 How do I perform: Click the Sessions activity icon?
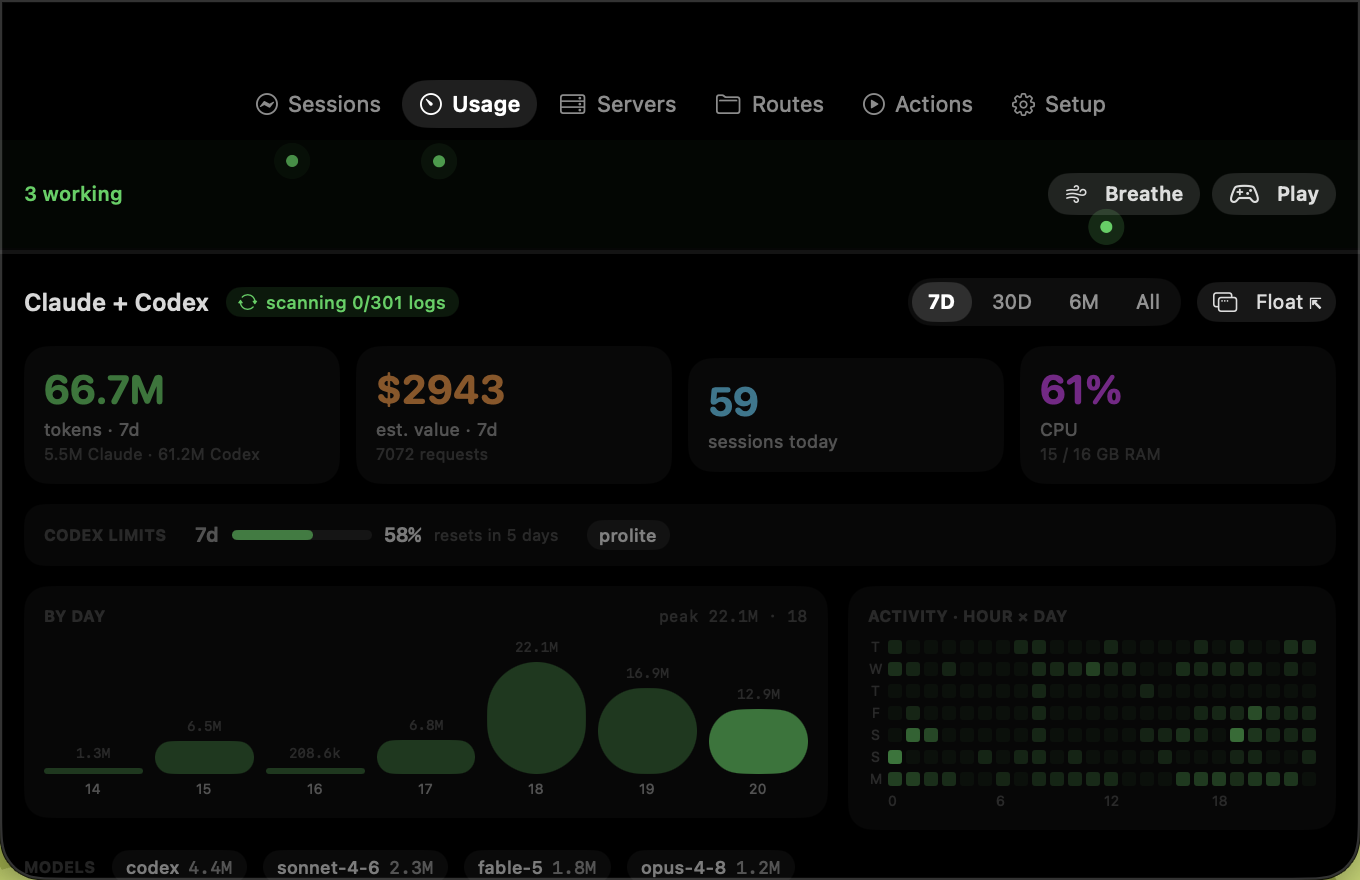coord(266,104)
